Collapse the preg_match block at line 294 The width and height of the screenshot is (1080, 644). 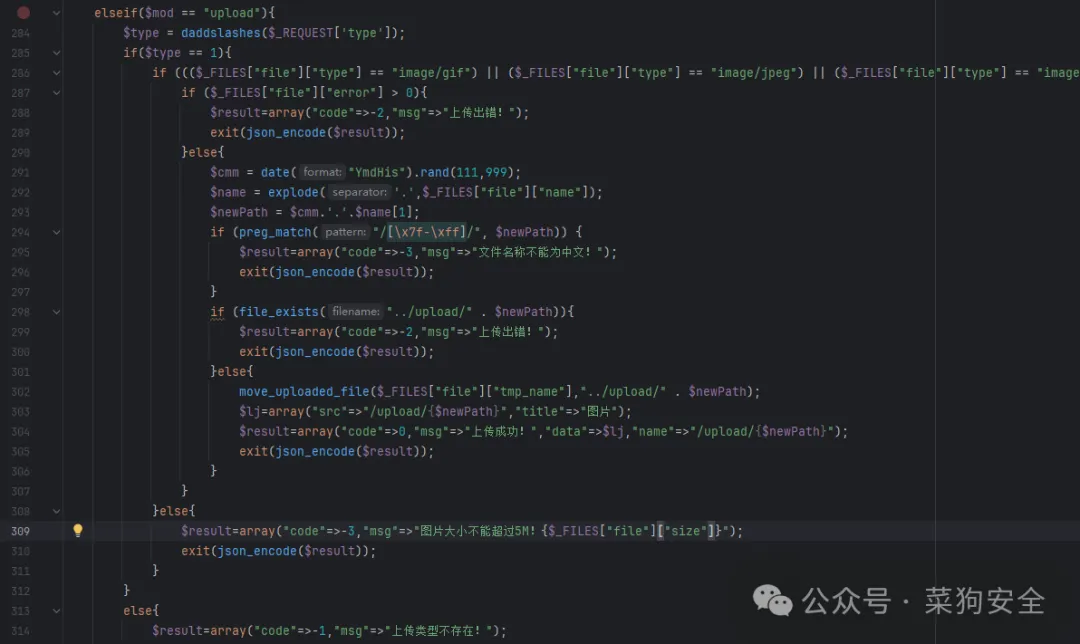point(56,232)
